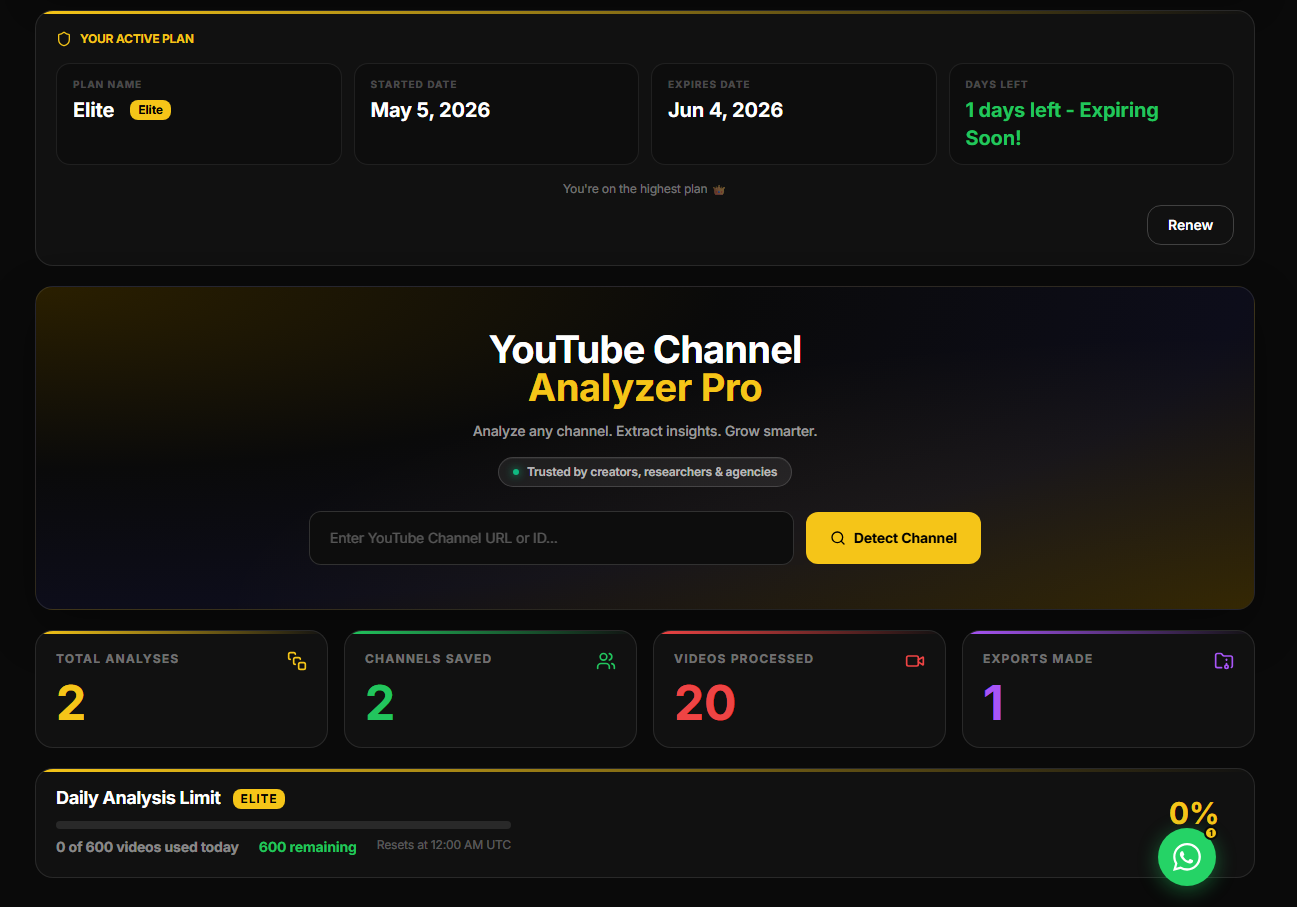Click the Videos Processed value 20
The width and height of the screenshot is (1297, 907).
[705, 703]
